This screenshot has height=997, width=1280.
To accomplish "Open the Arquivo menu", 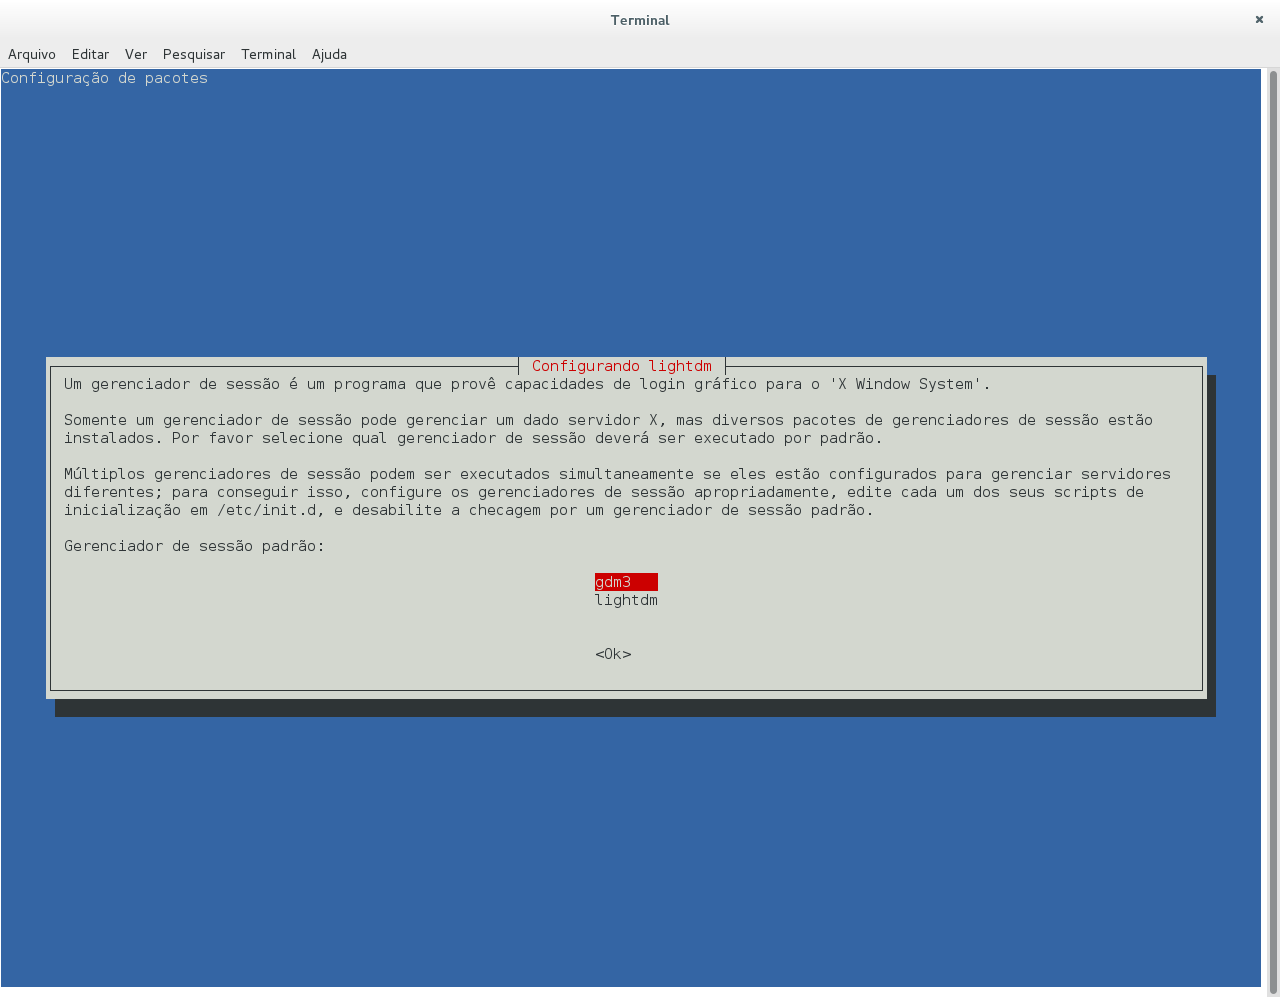I will 32,54.
